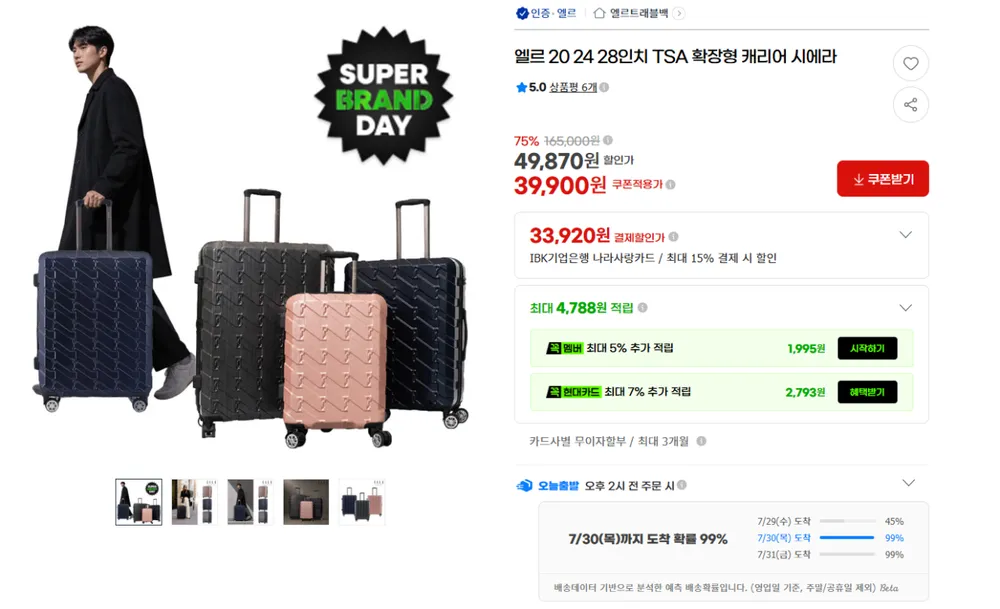Expand the 최대 4,788원 적립 section
This screenshot has height=609, width=1000.
click(x=905, y=308)
